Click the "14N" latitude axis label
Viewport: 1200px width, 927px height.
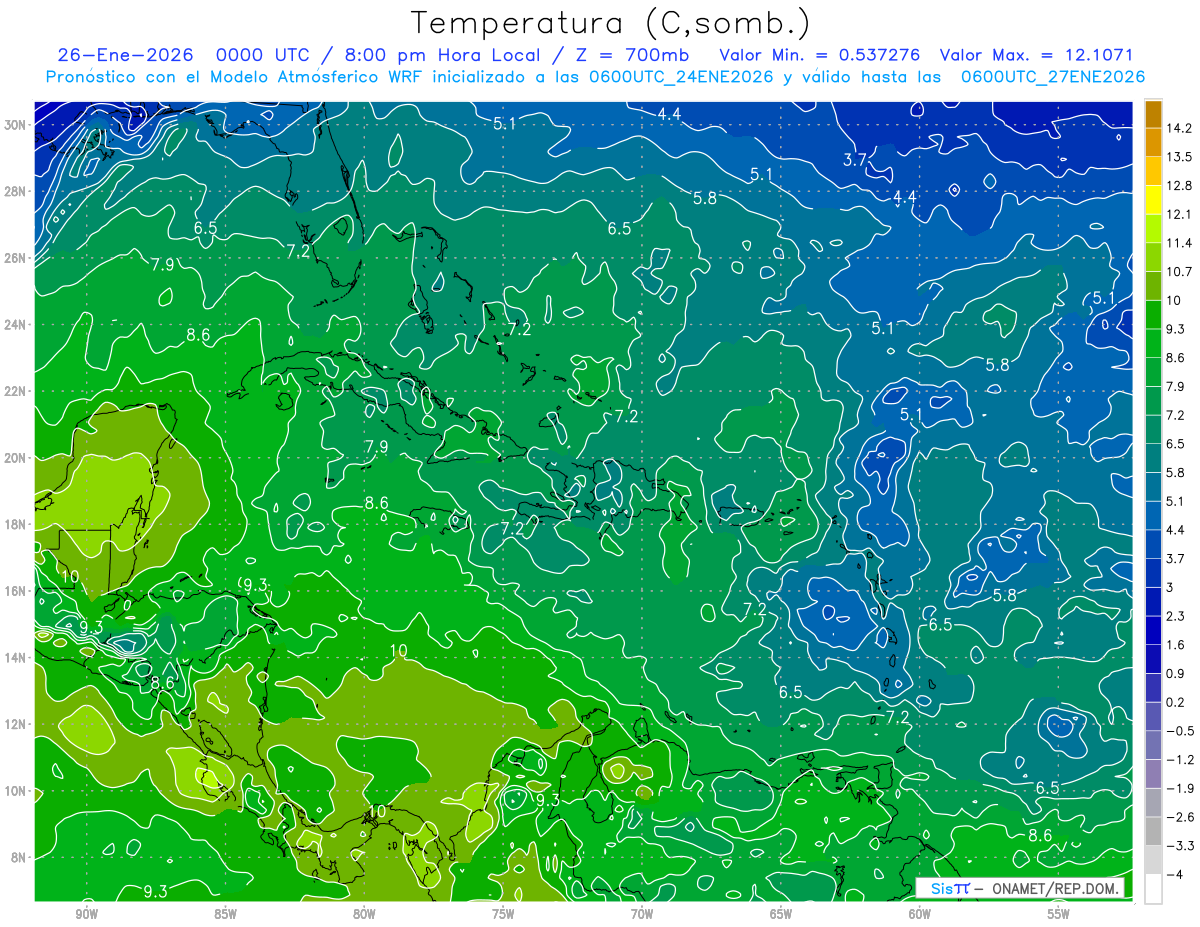click(x=15, y=658)
